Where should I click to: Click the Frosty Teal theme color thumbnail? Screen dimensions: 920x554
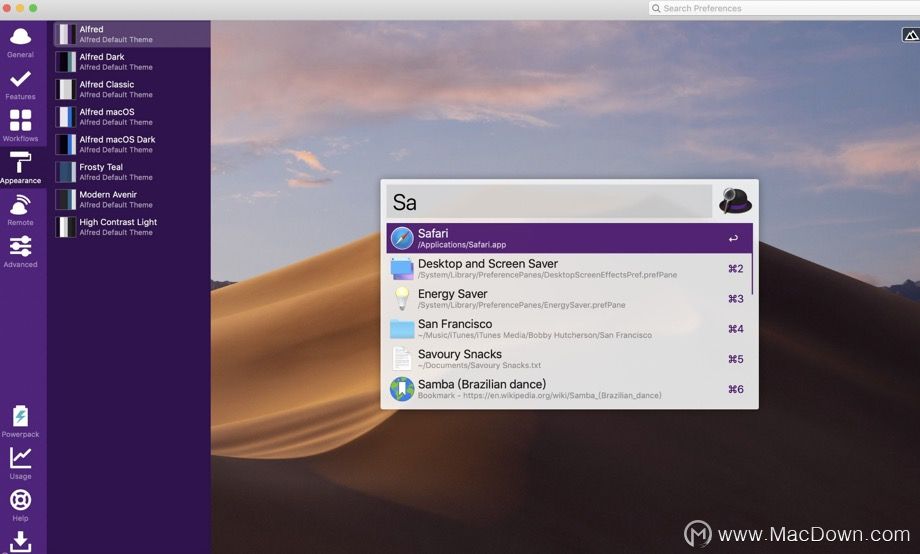tap(66, 172)
